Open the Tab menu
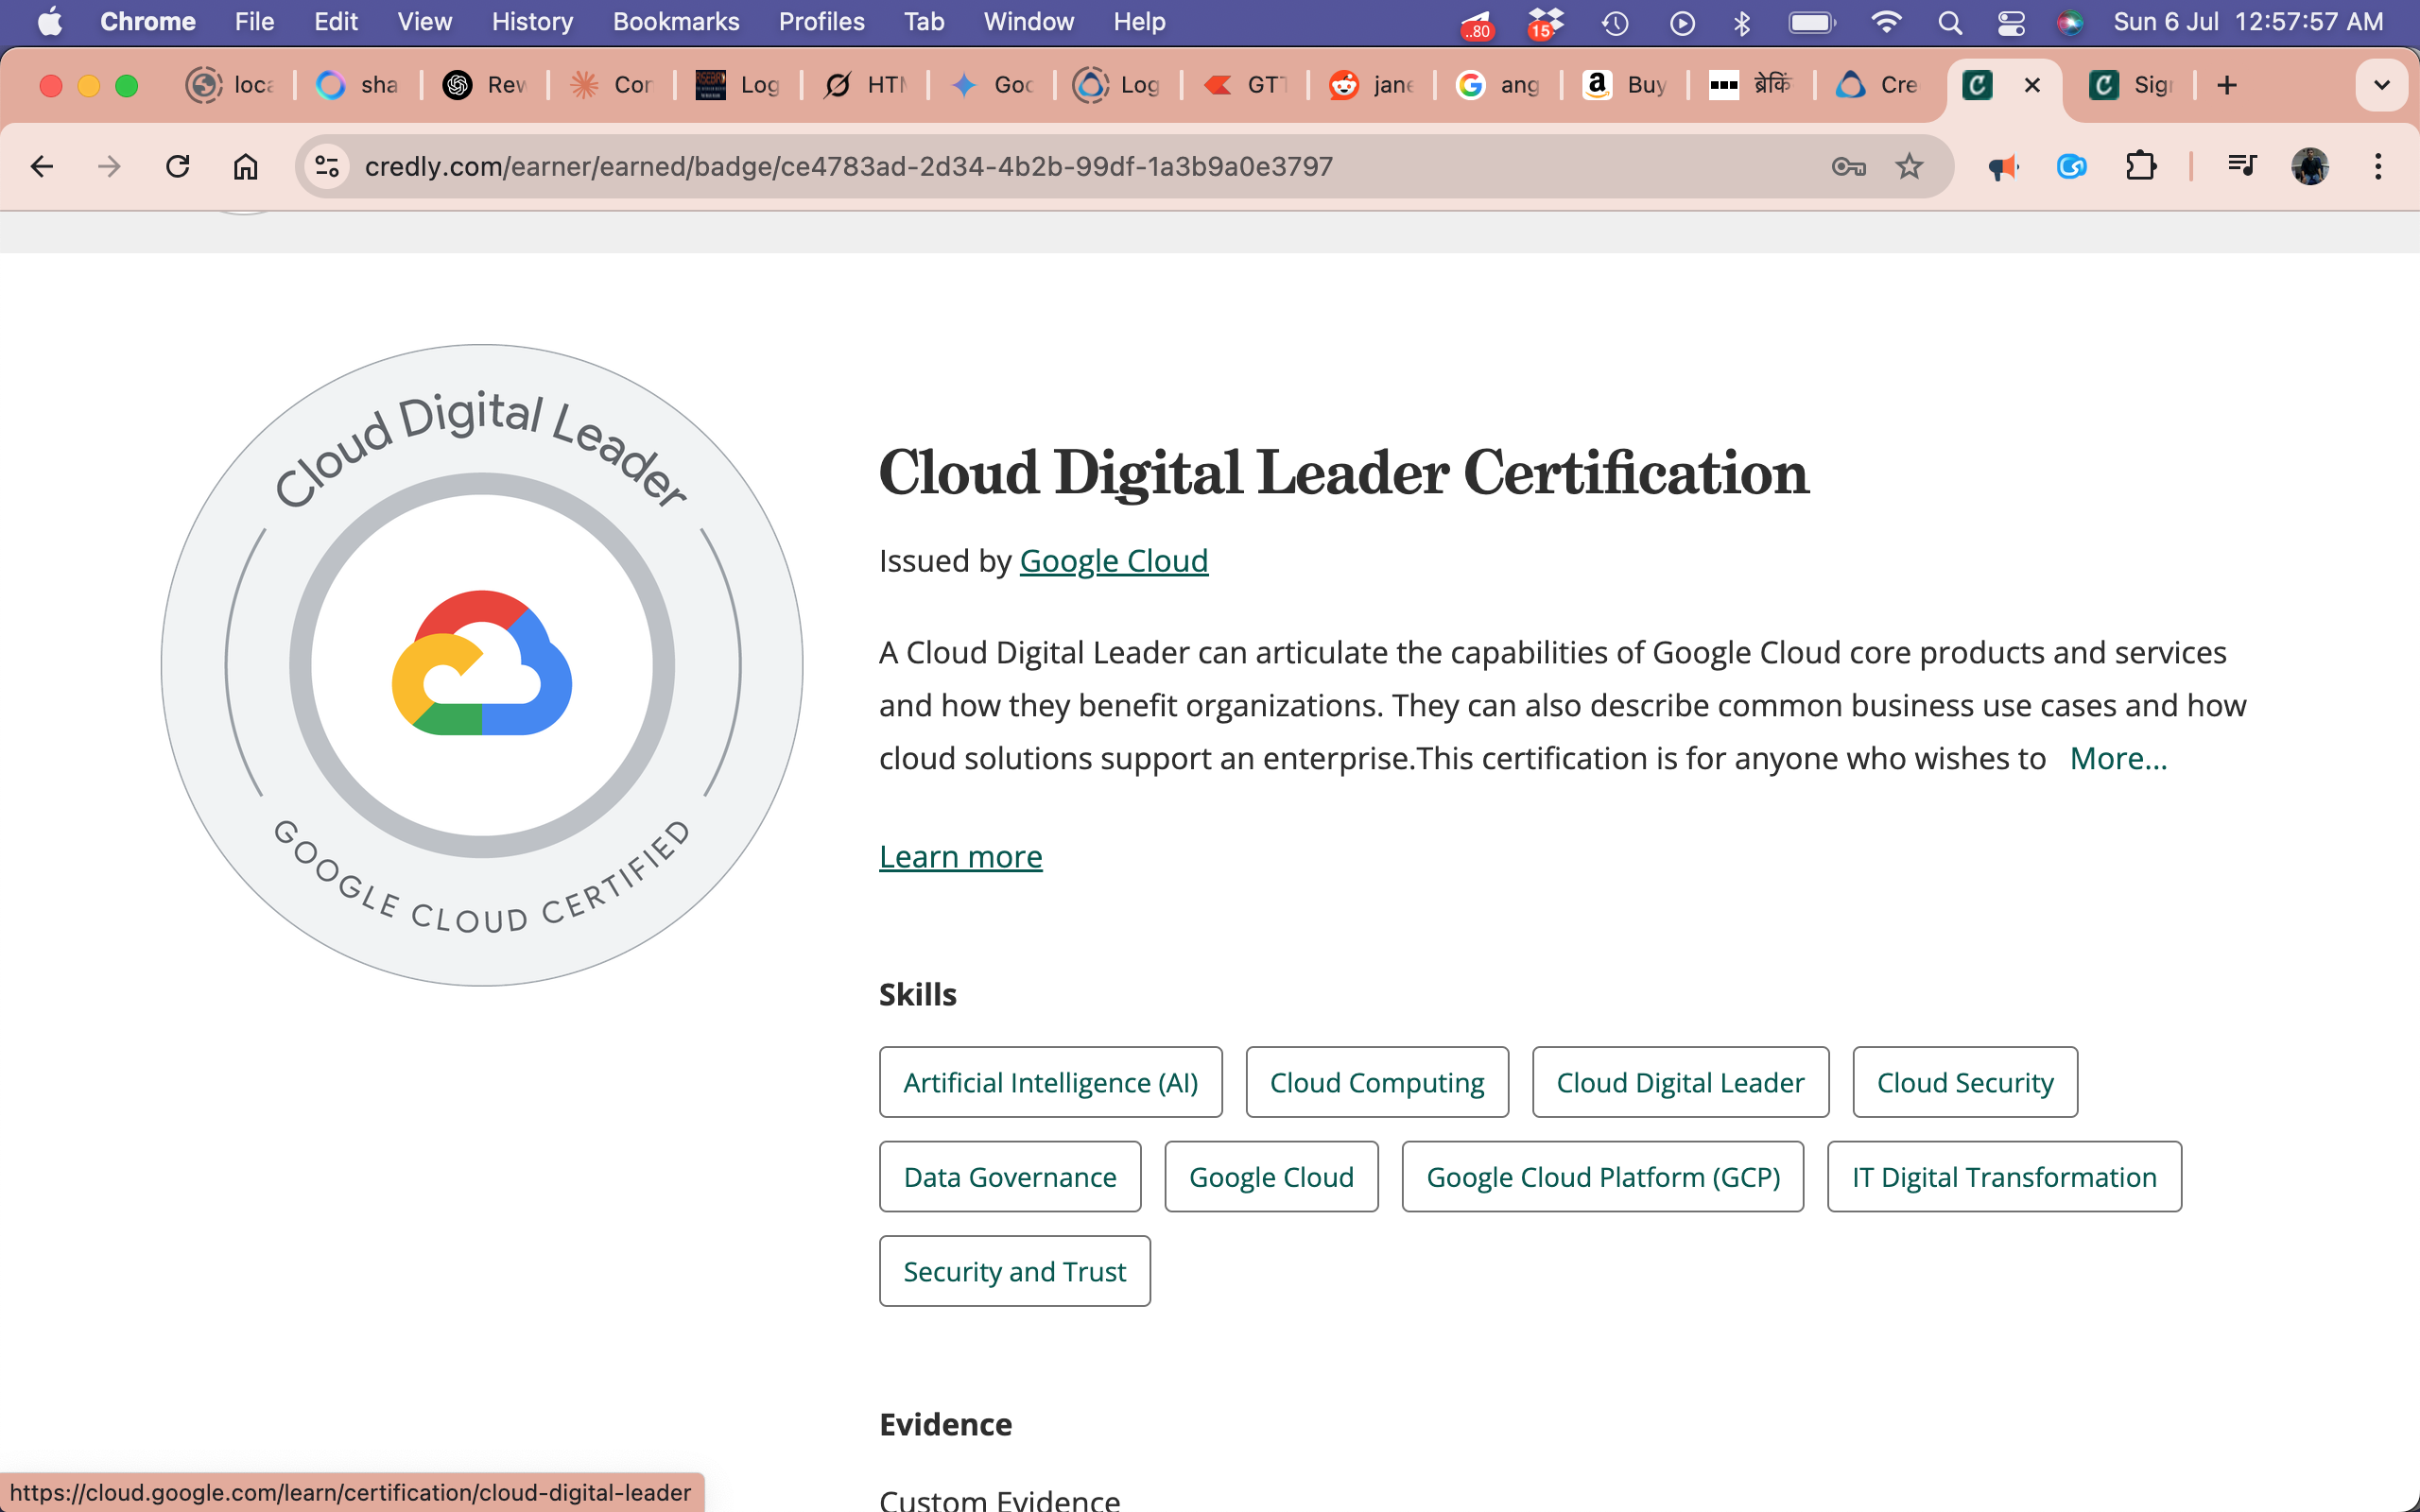2420x1512 pixels. tap(924, 22)
